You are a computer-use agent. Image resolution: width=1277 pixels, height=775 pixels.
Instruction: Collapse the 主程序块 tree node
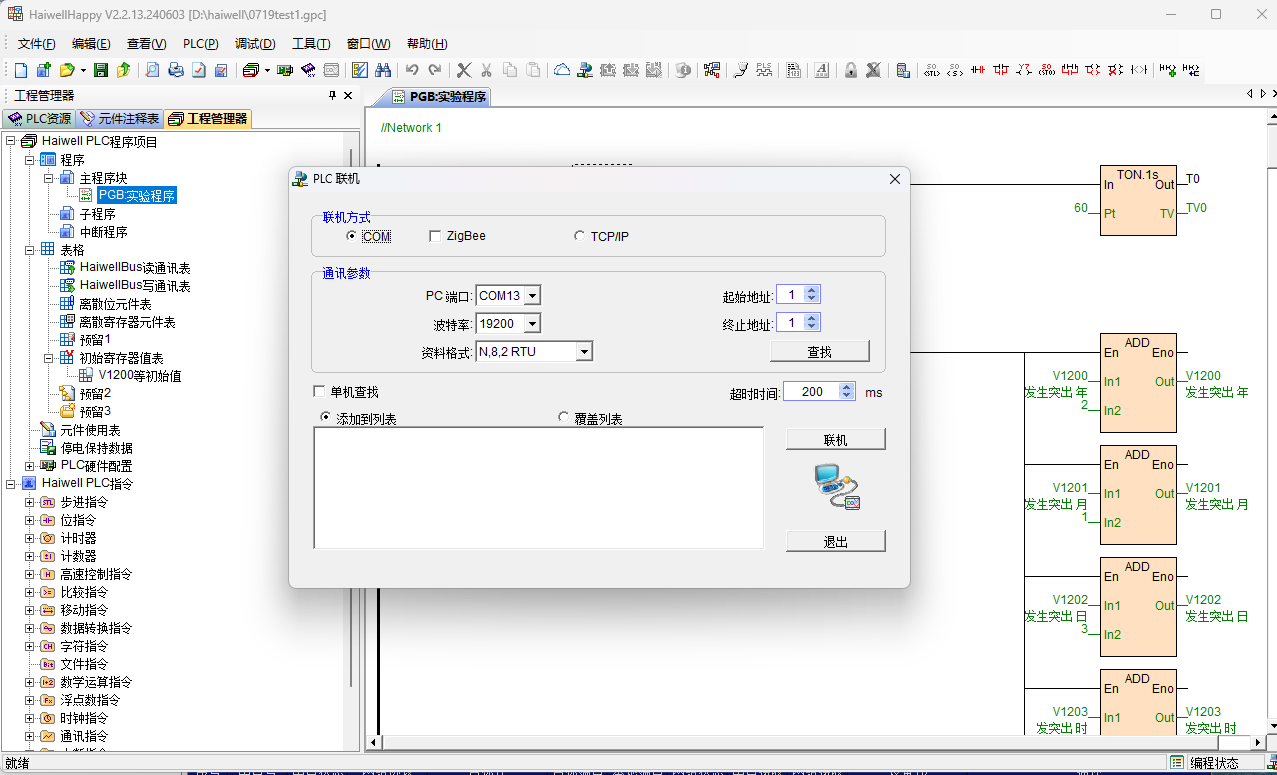coord(49,177)
